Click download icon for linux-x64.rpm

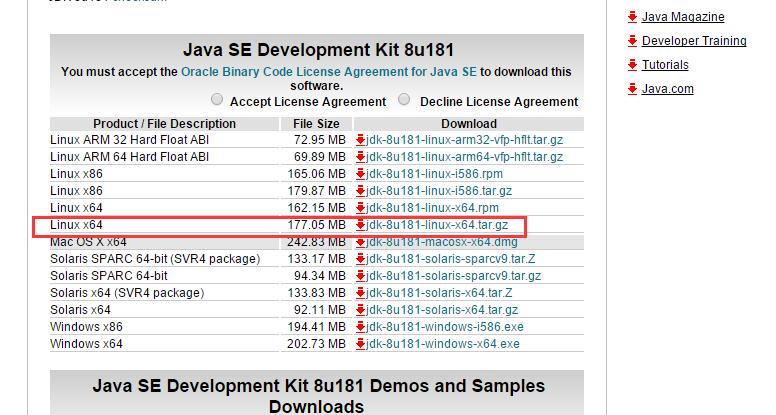360,208
